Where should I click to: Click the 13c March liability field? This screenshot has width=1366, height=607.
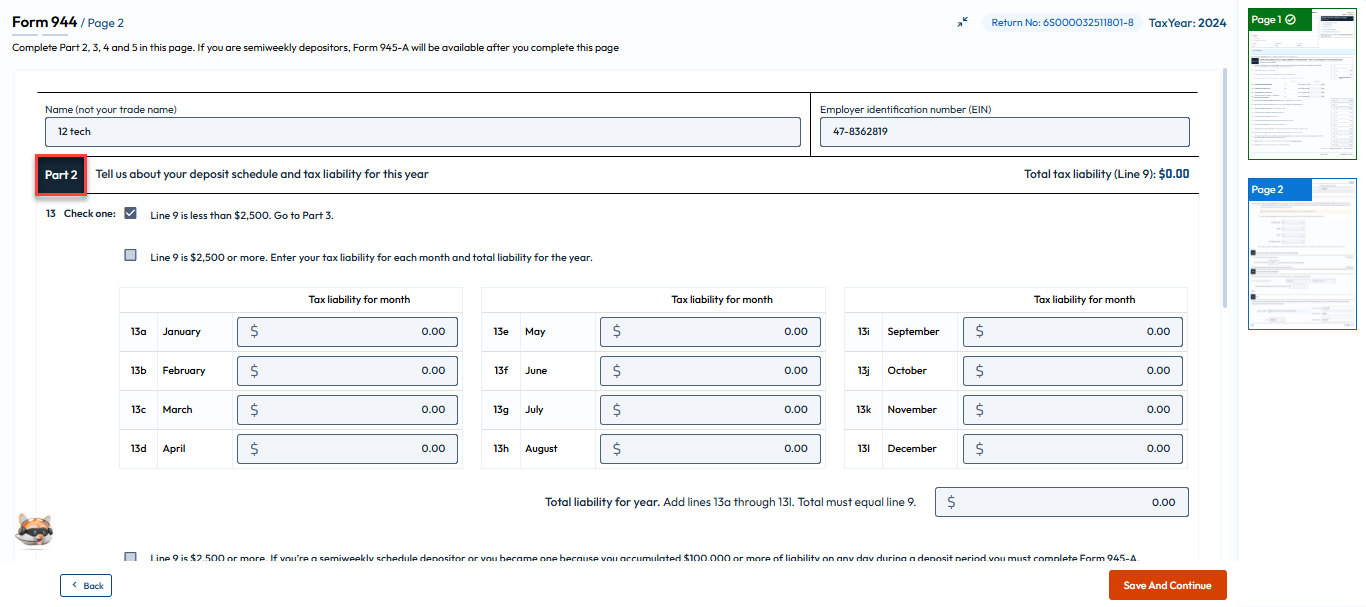[x=347, y=410]
